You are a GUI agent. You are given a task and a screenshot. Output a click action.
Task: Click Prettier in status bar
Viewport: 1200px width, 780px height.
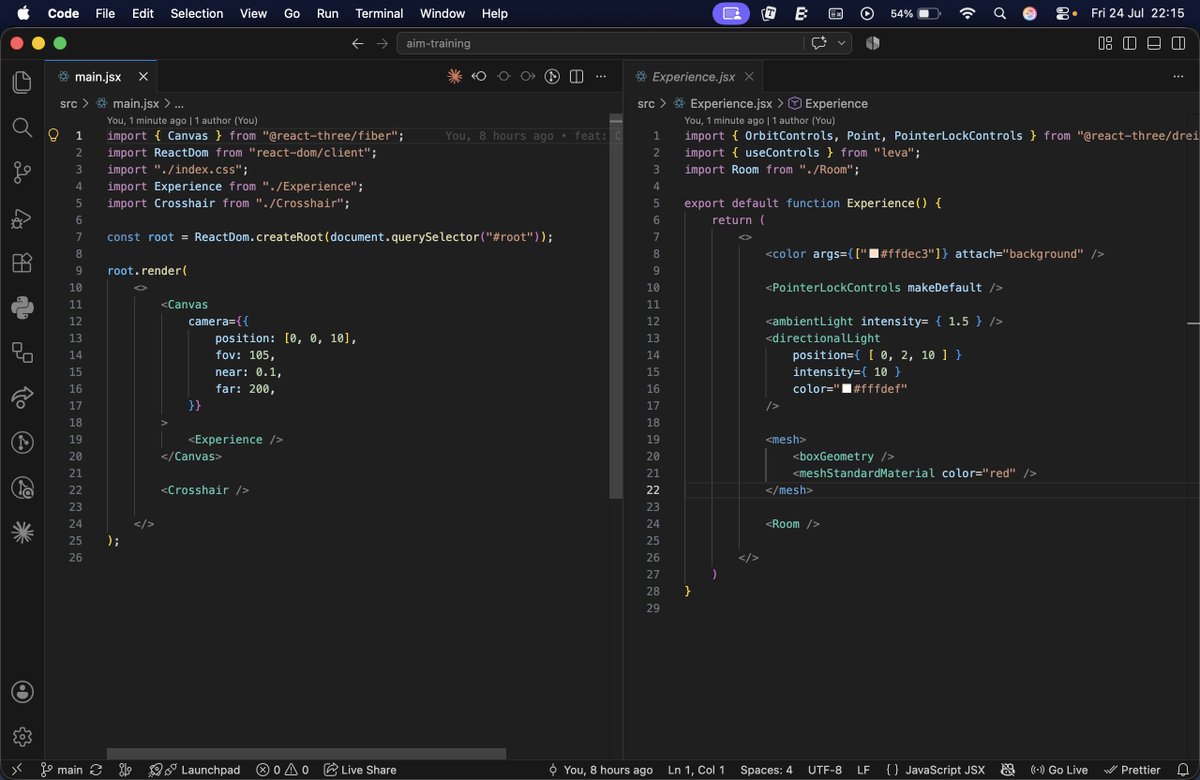[1131, 770]
